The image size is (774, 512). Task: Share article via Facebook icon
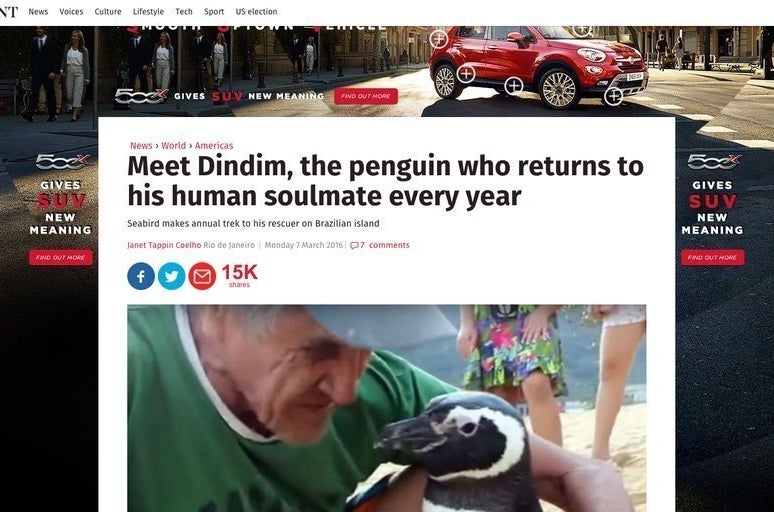141,276
